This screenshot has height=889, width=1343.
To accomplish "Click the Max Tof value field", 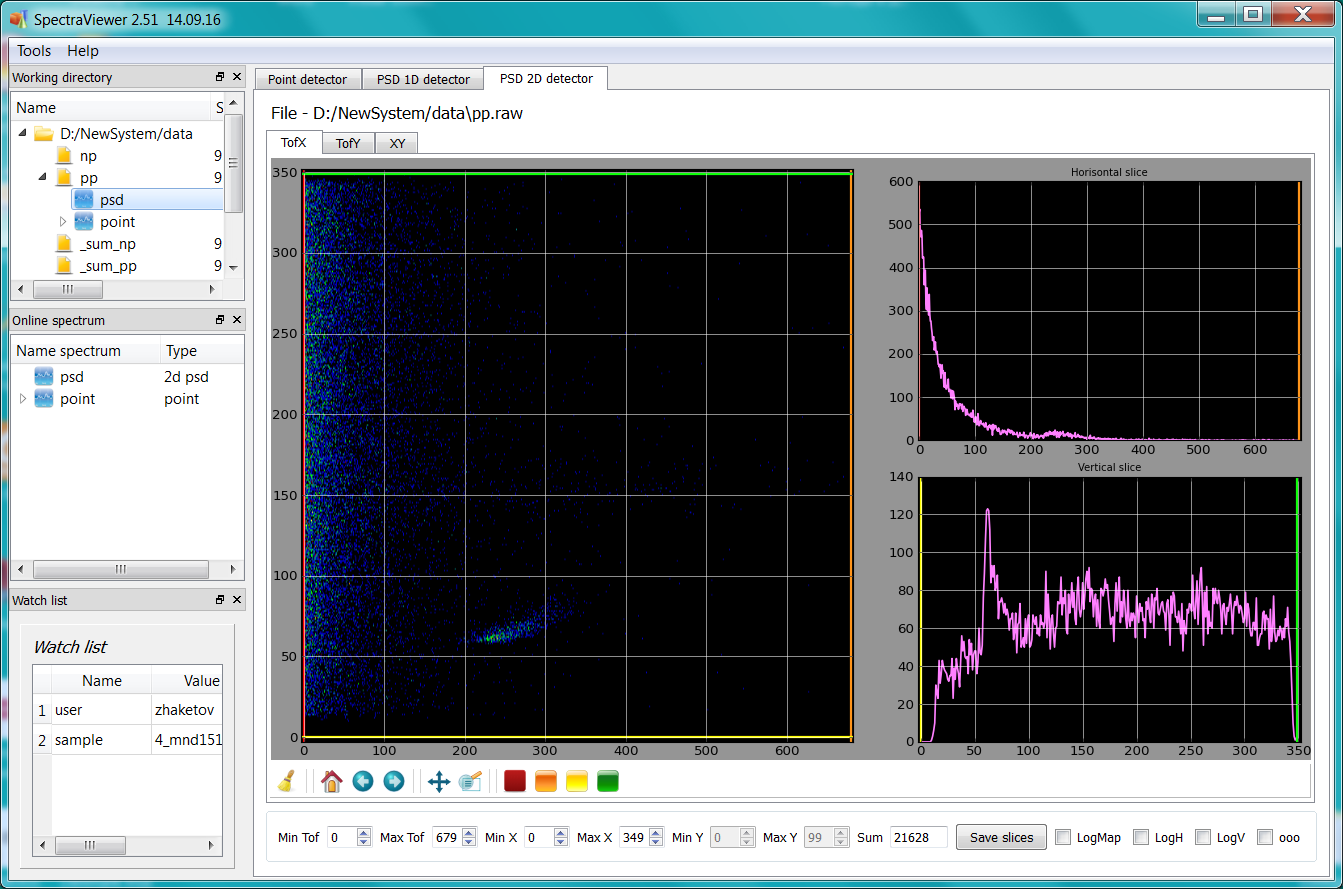I will pos(443,837).
